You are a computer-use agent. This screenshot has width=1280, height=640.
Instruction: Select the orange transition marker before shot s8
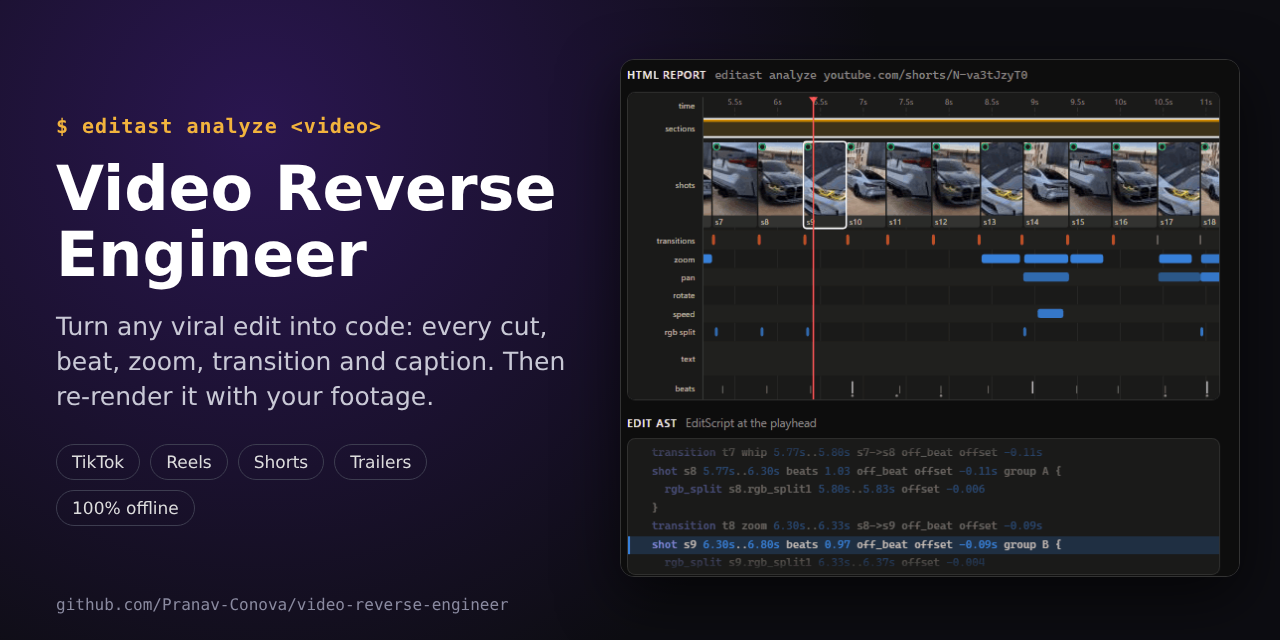(759, 240)
